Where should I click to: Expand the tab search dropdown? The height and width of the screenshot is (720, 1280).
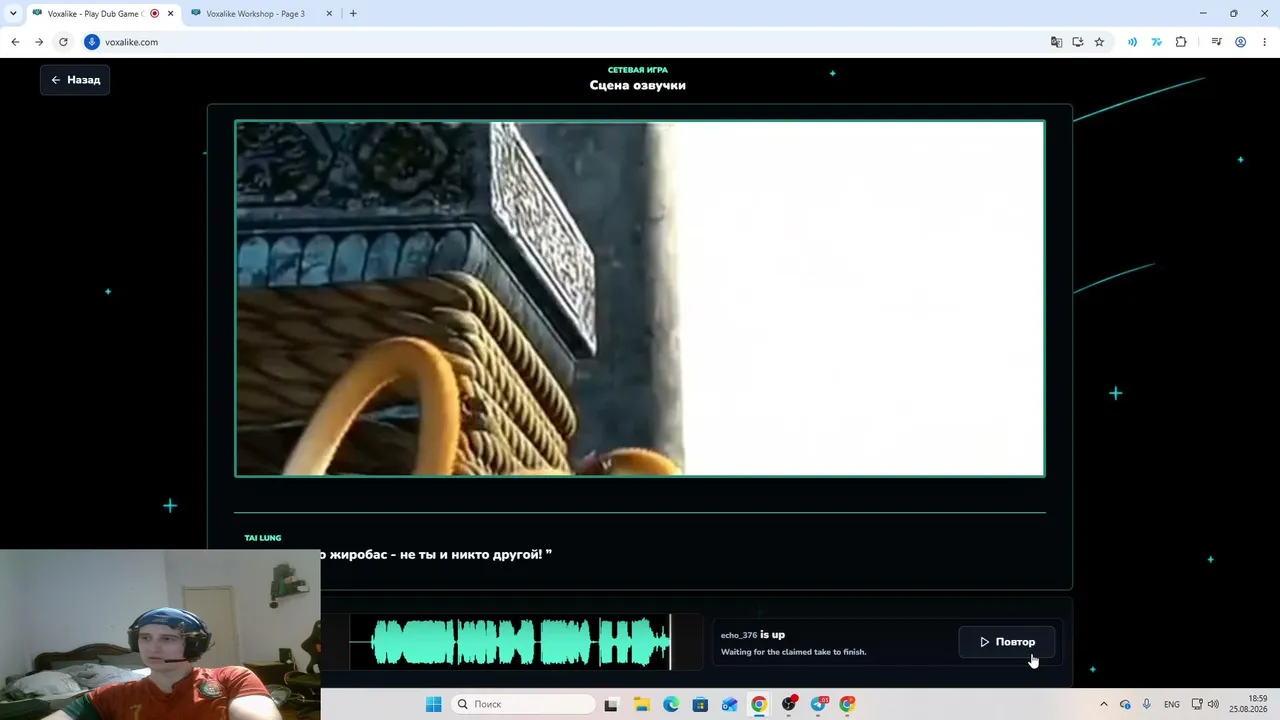(x=13, y=14)
